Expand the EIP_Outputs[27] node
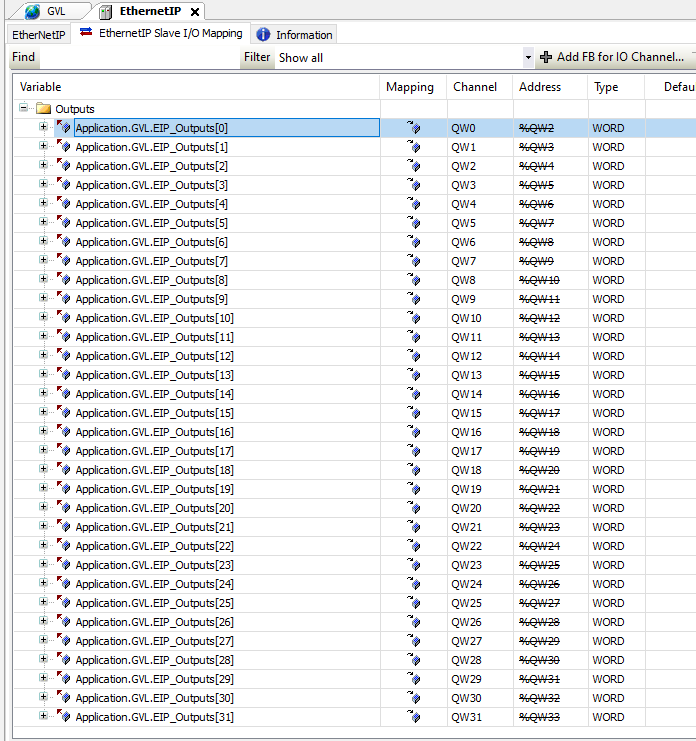The width and height of the screenshot is (696, 741). pos(43,639)
